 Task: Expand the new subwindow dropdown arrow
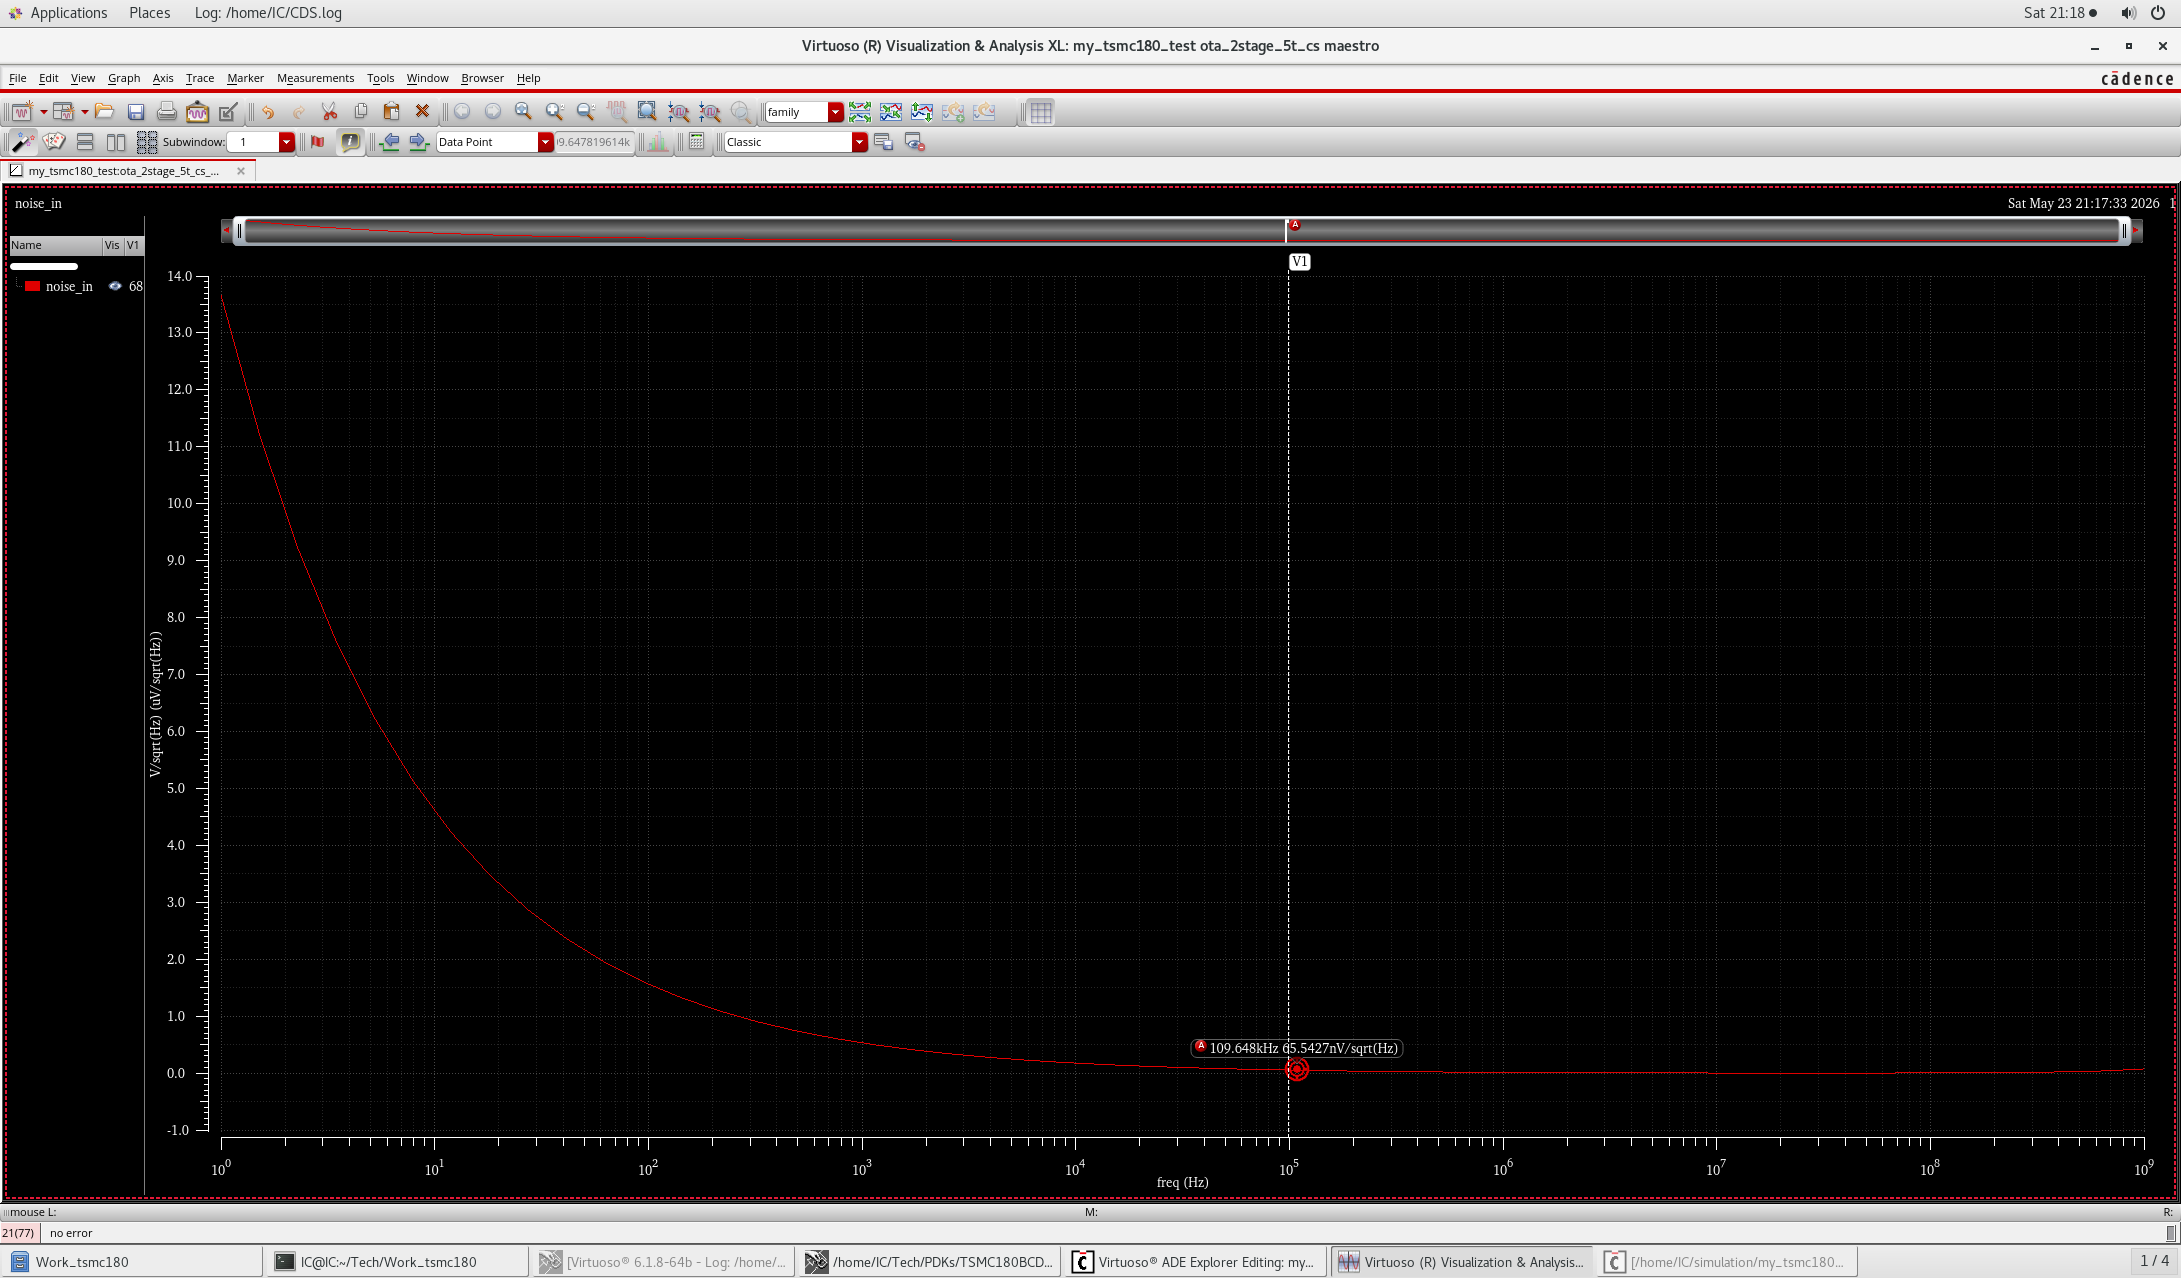point(84,112)
